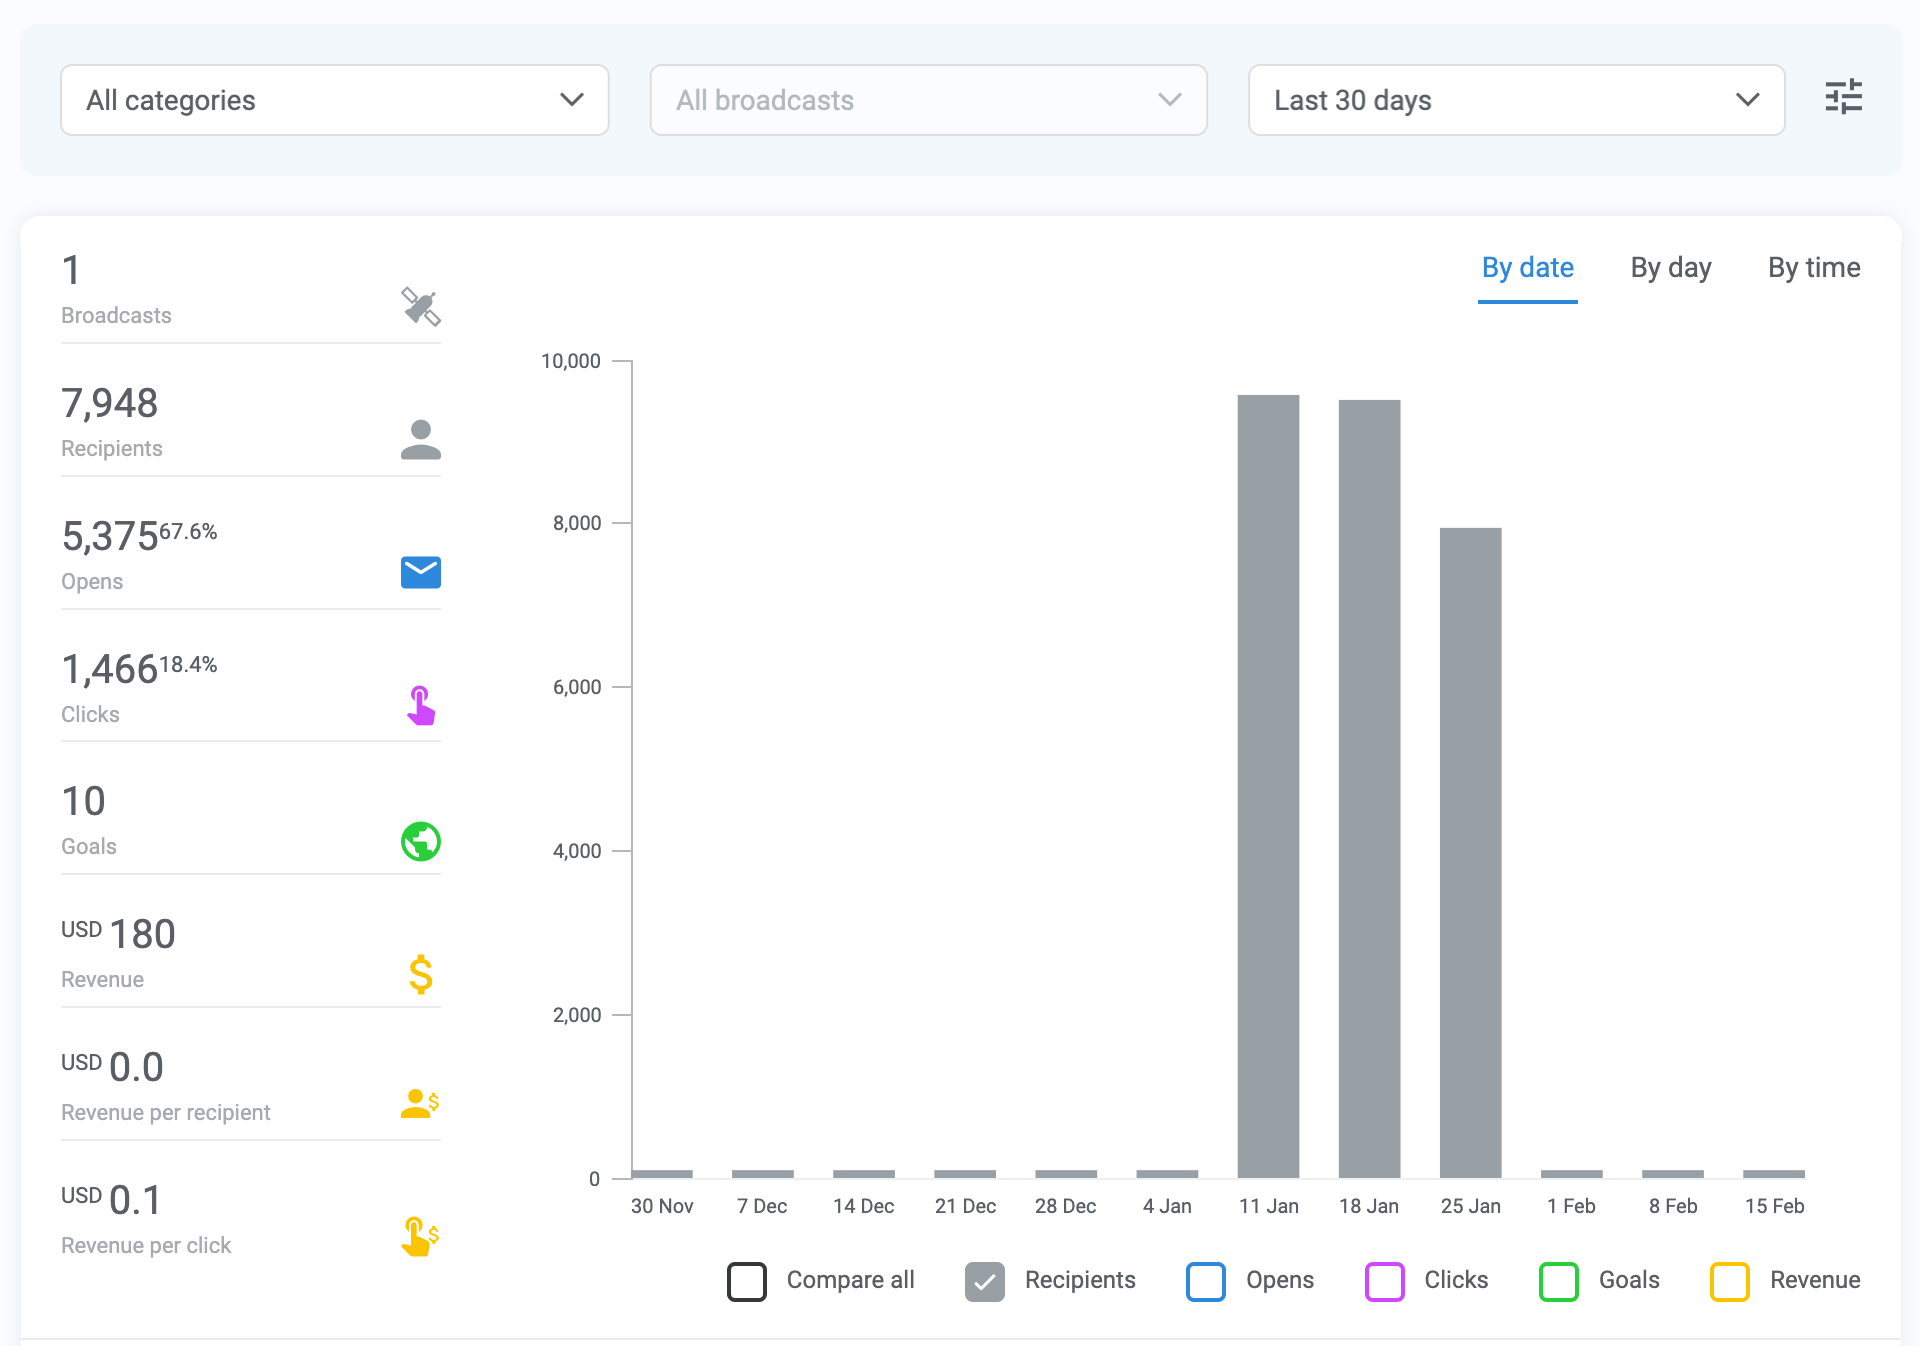Check the purple Clicks checkbox

[1385, 1281]
